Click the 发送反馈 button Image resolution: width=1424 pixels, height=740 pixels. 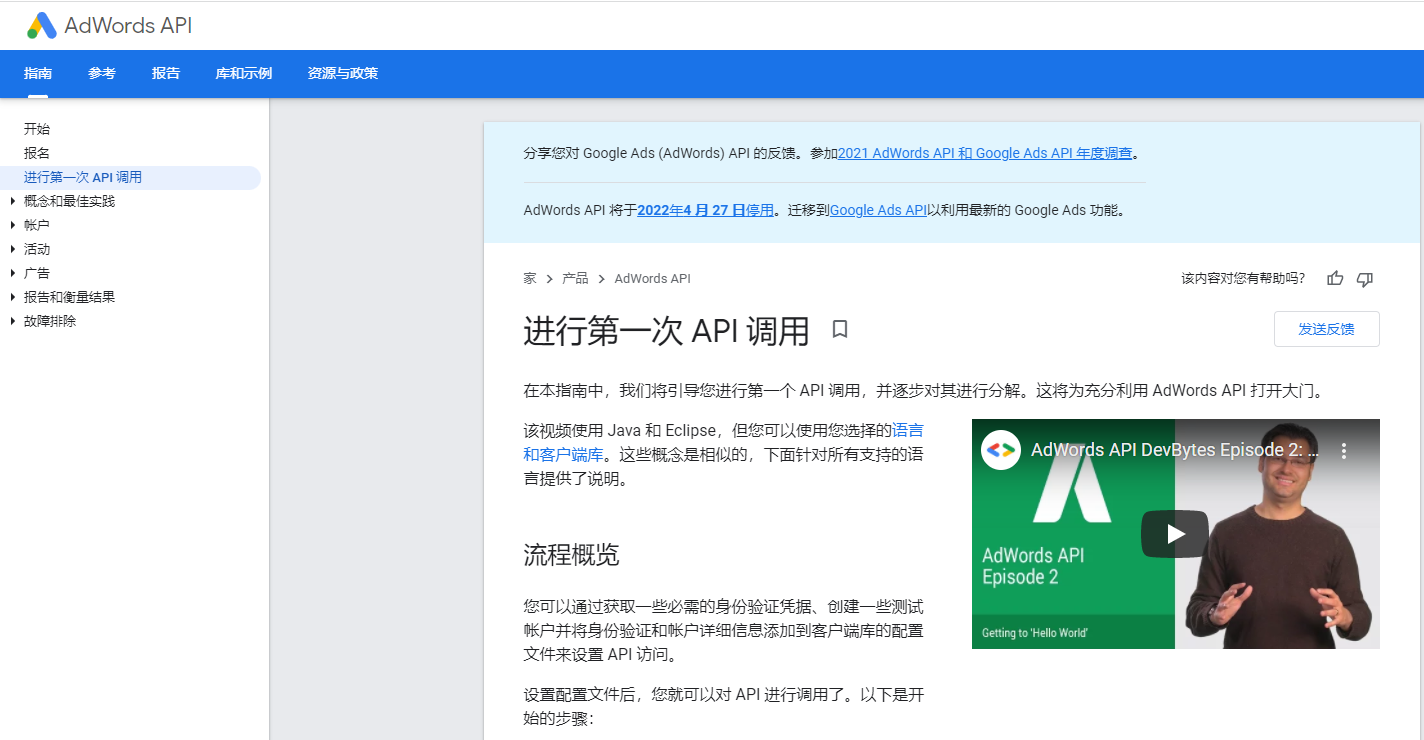tap(1326, 329)
